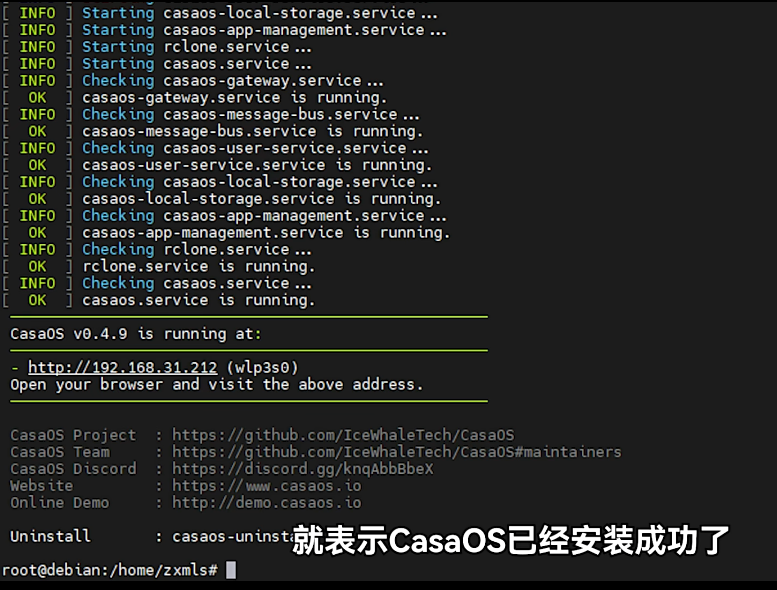
Task: Open the CasaOS Project GitHub URL
Action: 343,435
